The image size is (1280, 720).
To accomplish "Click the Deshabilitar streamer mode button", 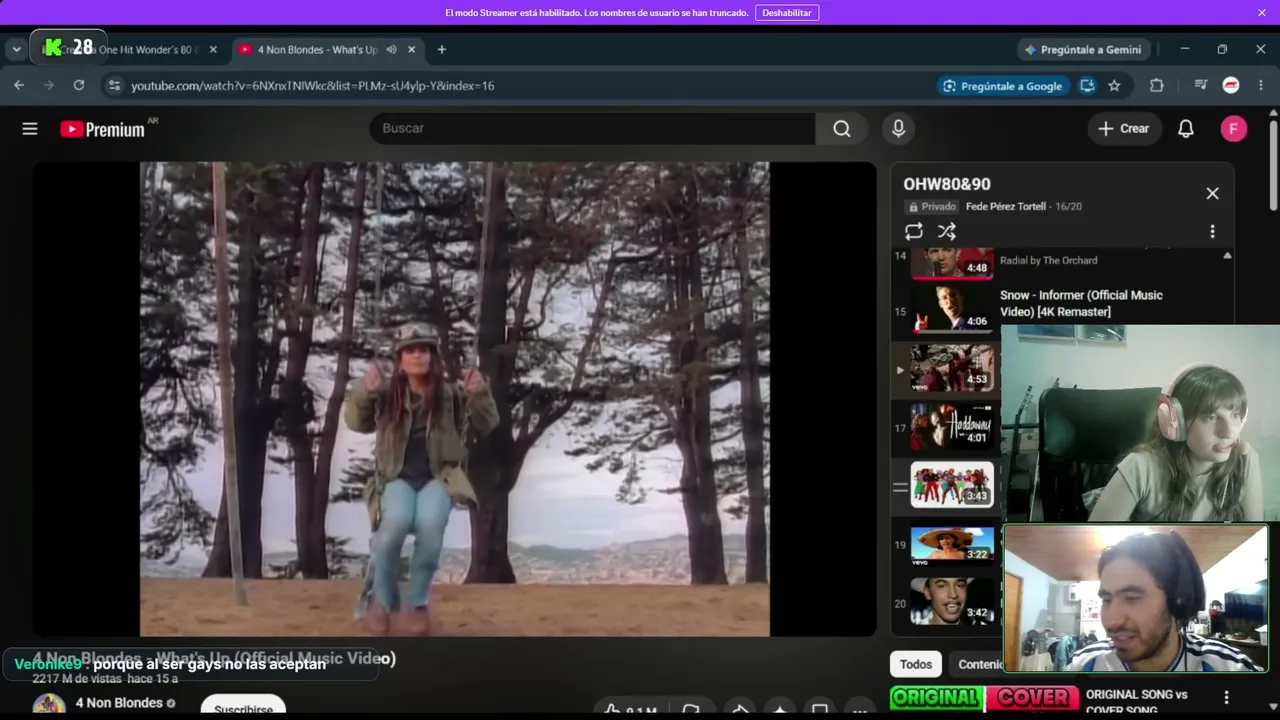I will click(787, 13).
